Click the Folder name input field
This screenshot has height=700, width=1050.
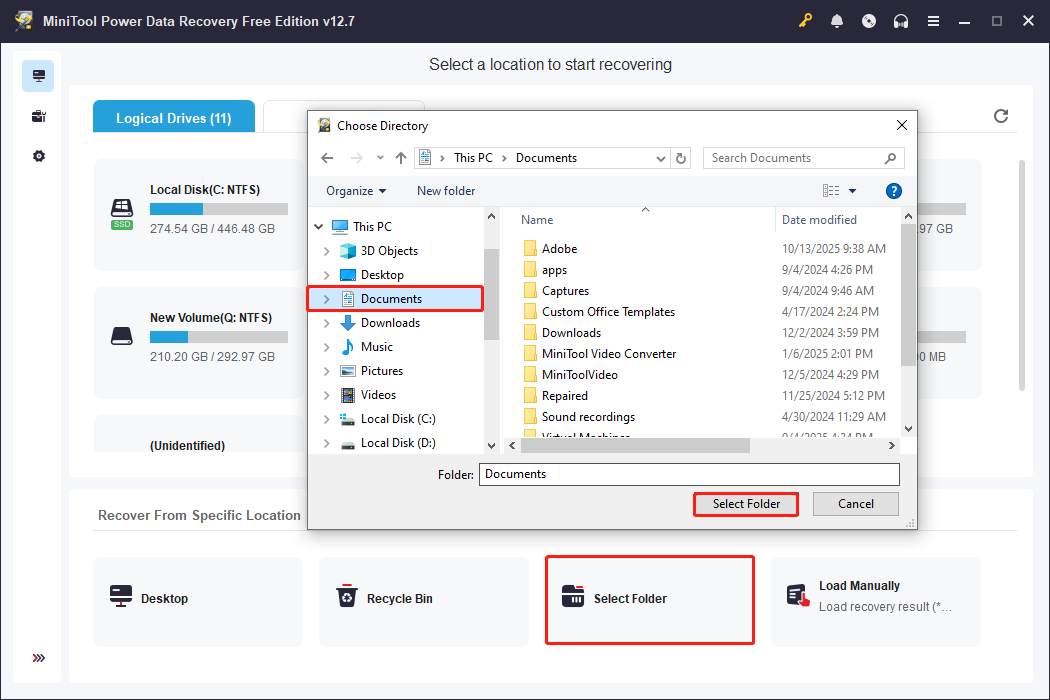[689, 474]
